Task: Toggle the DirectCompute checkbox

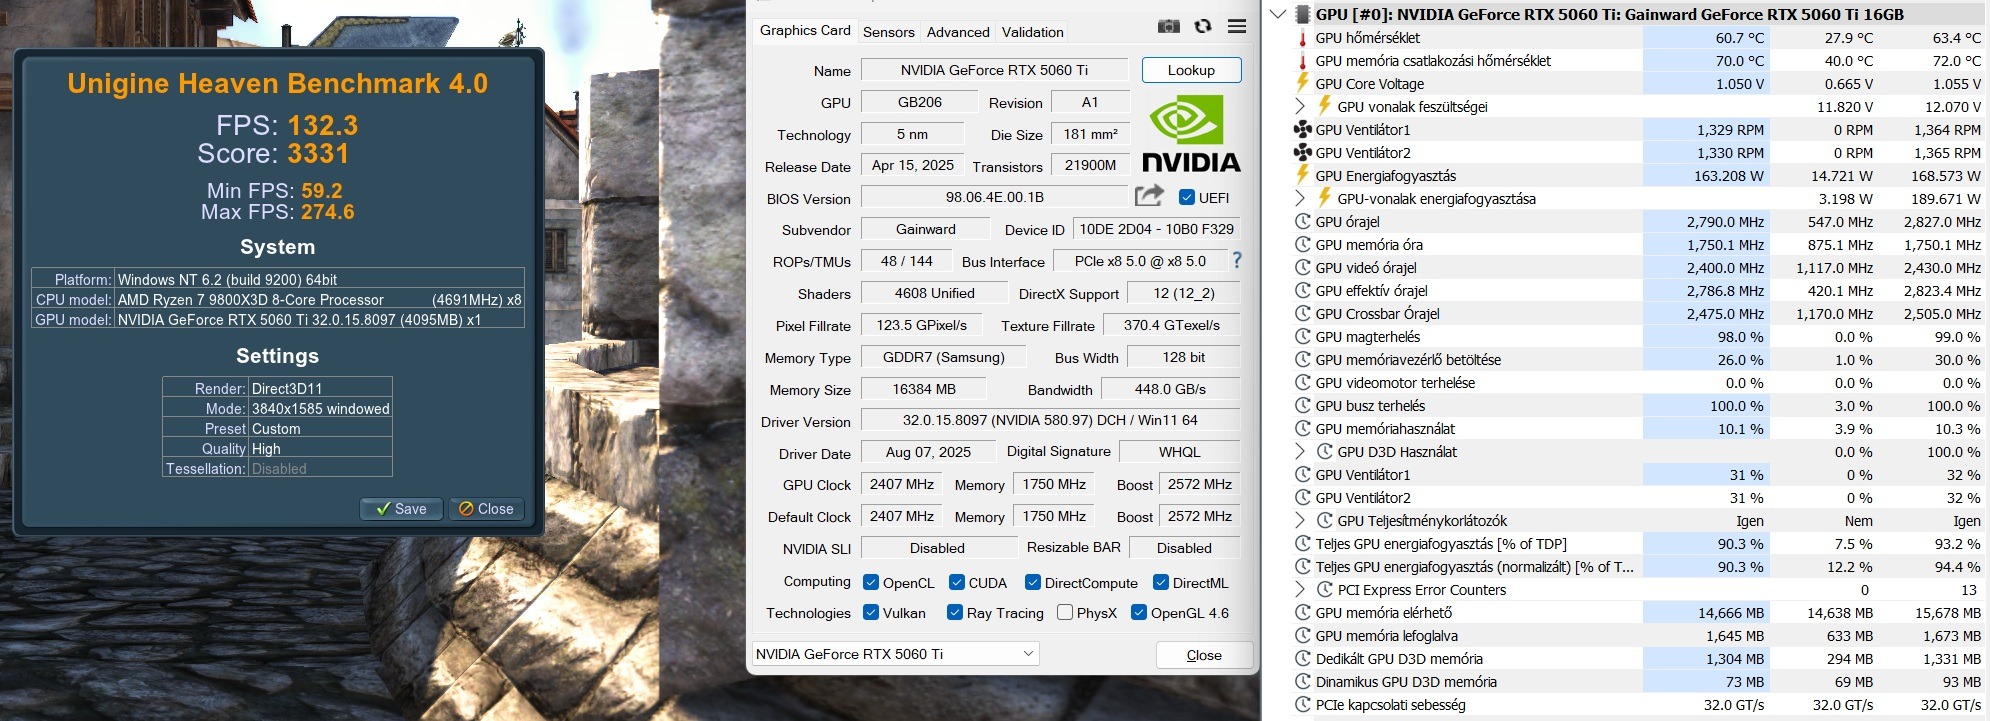Action: click(1033, 582)
